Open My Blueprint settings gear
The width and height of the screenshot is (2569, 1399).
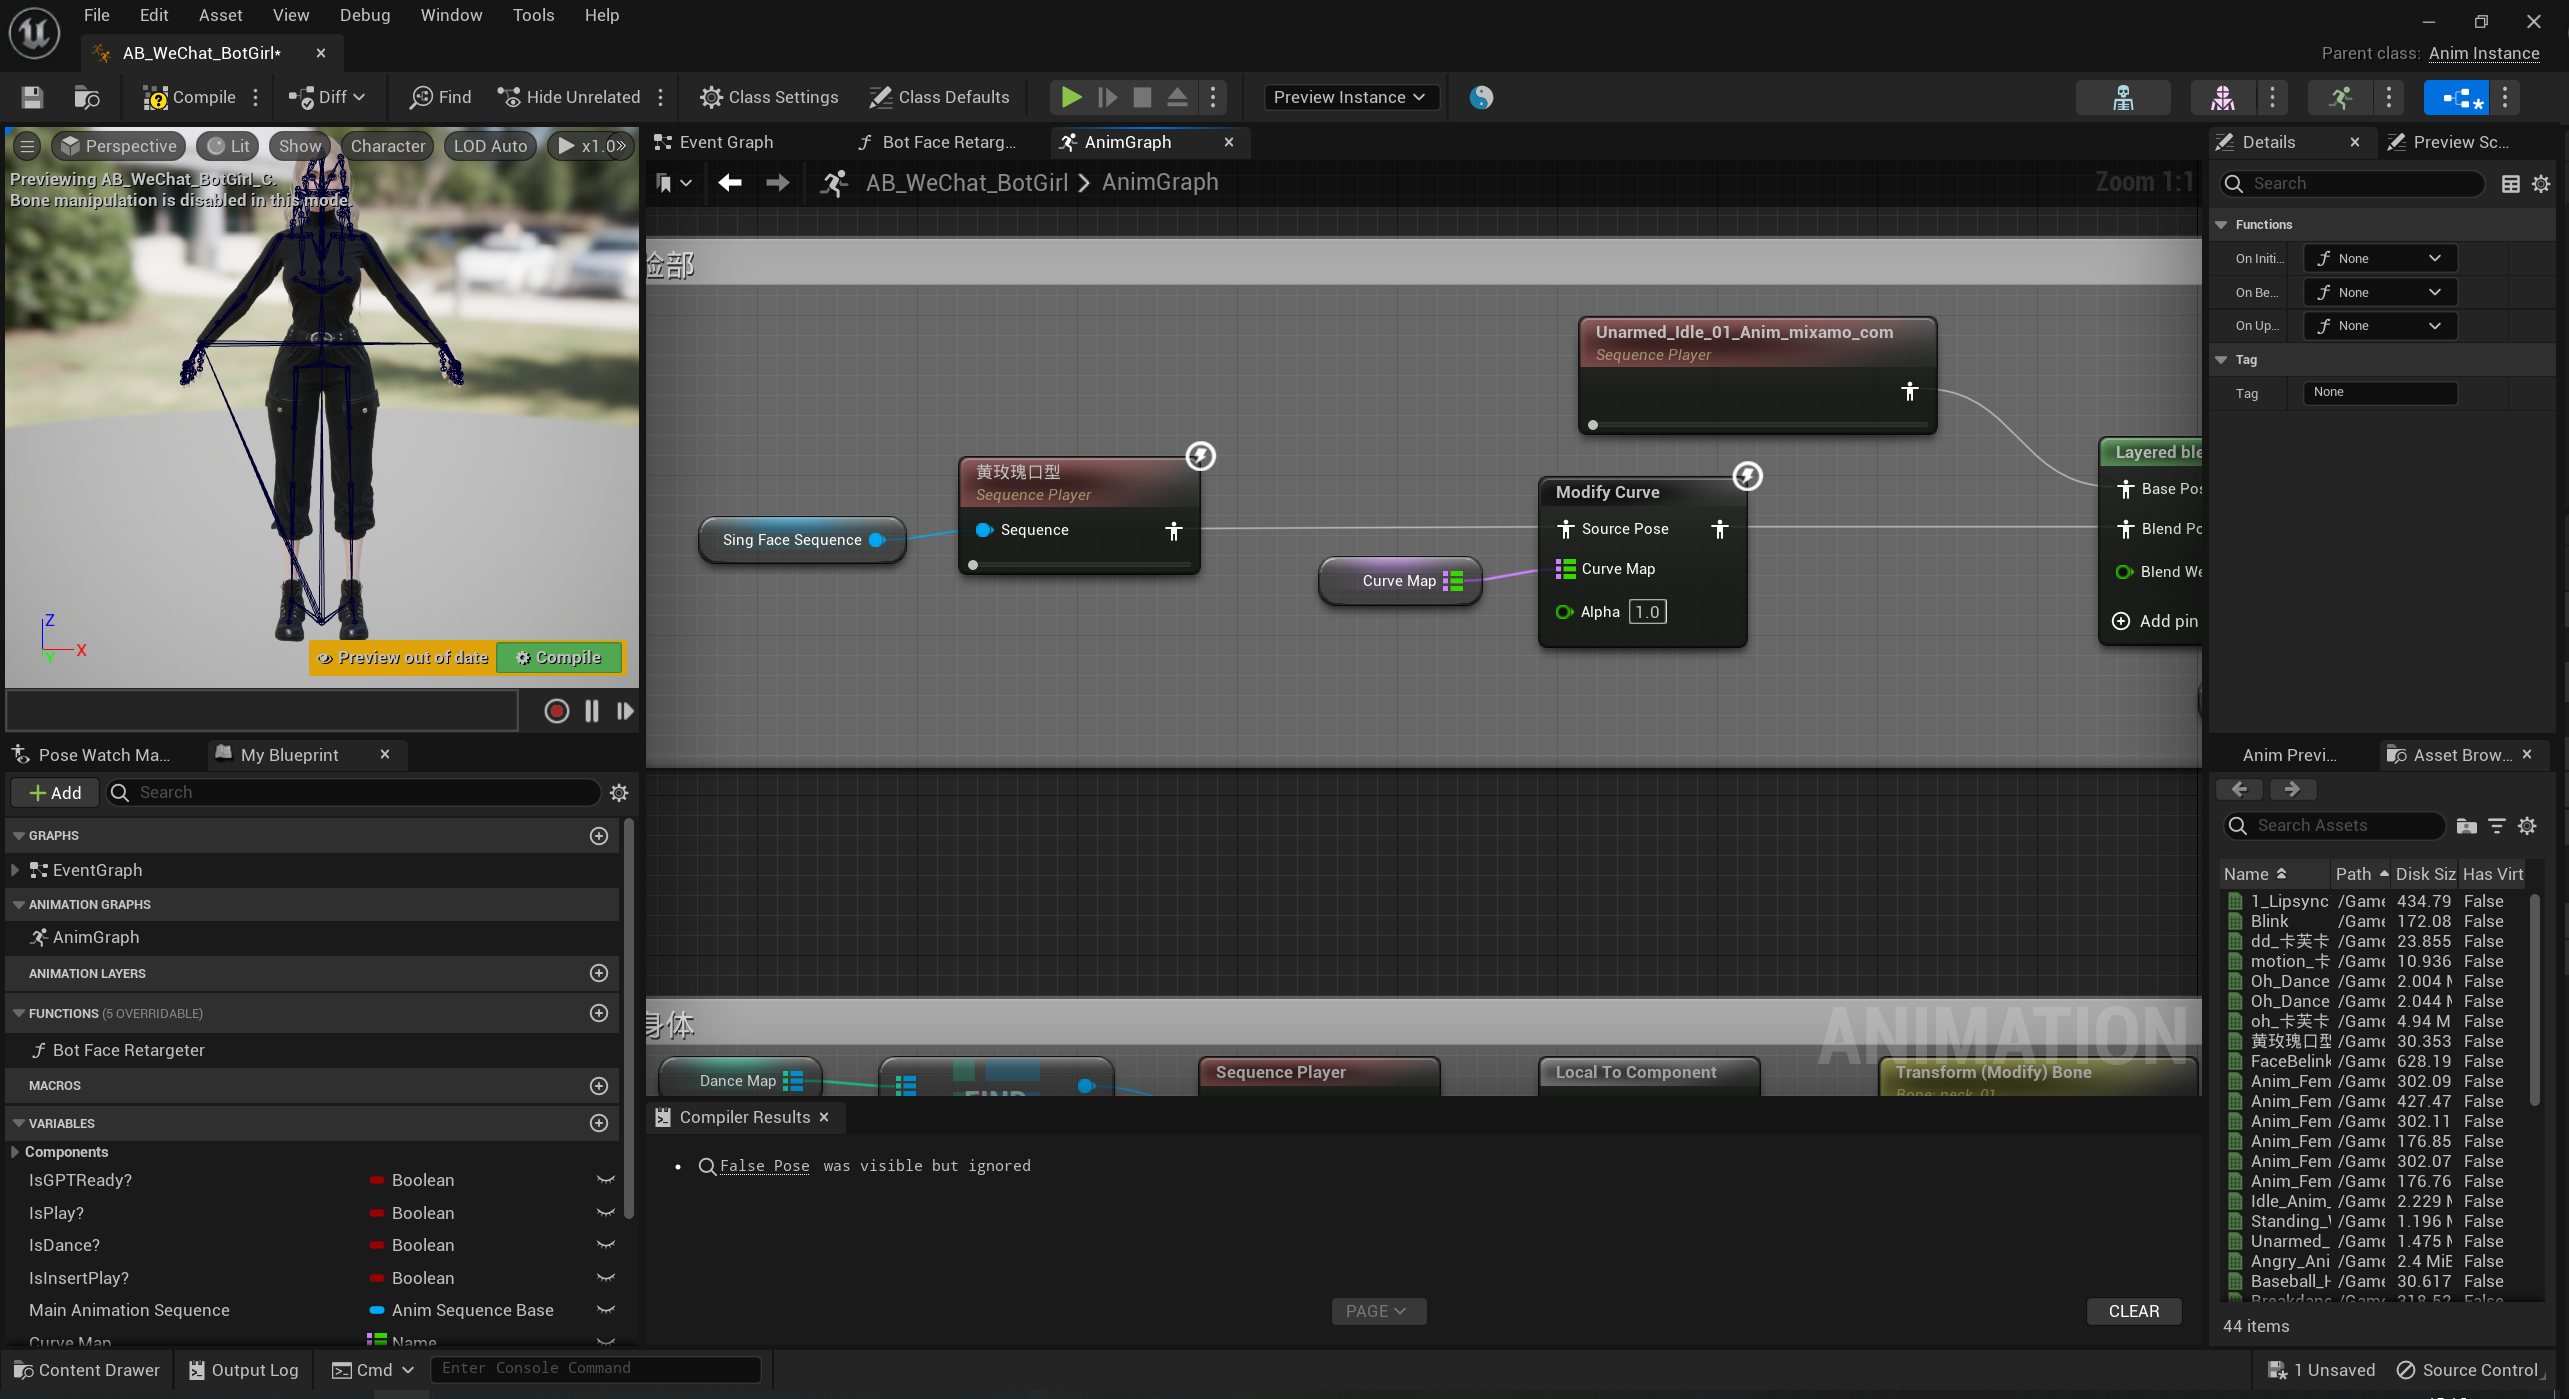(x=619, y=793)
